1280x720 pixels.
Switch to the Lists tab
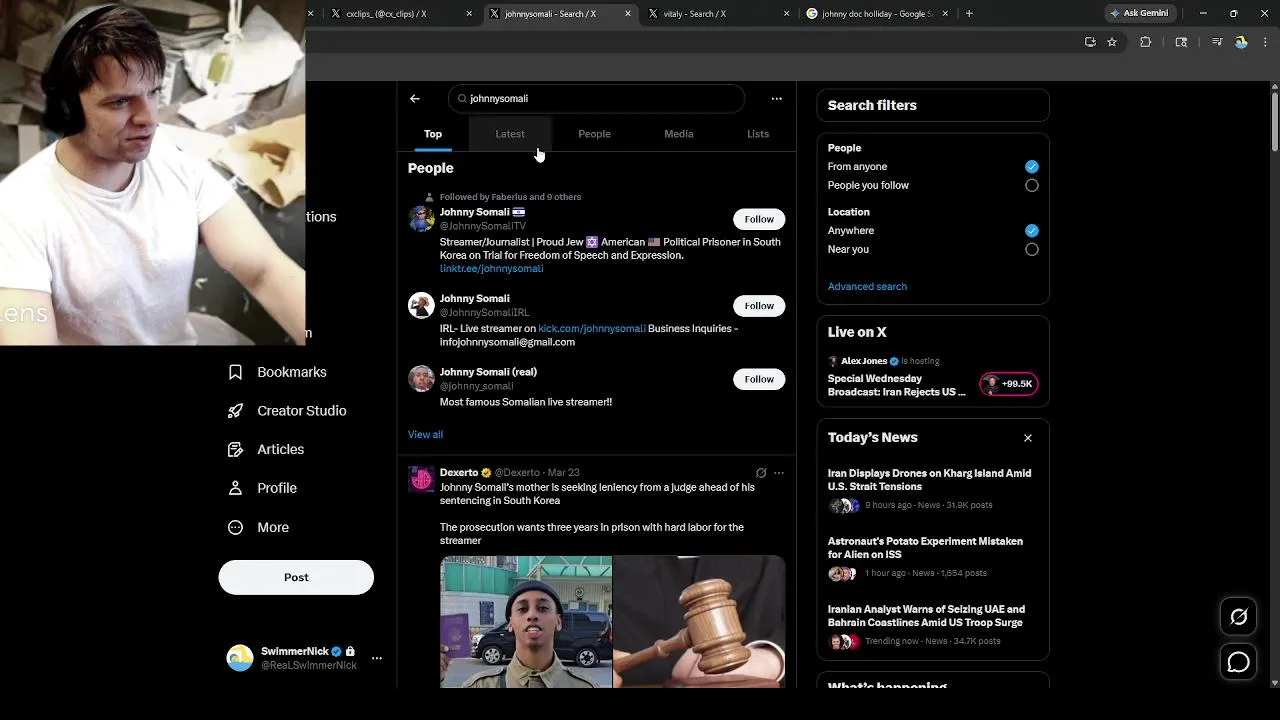(x=758, y=134)
